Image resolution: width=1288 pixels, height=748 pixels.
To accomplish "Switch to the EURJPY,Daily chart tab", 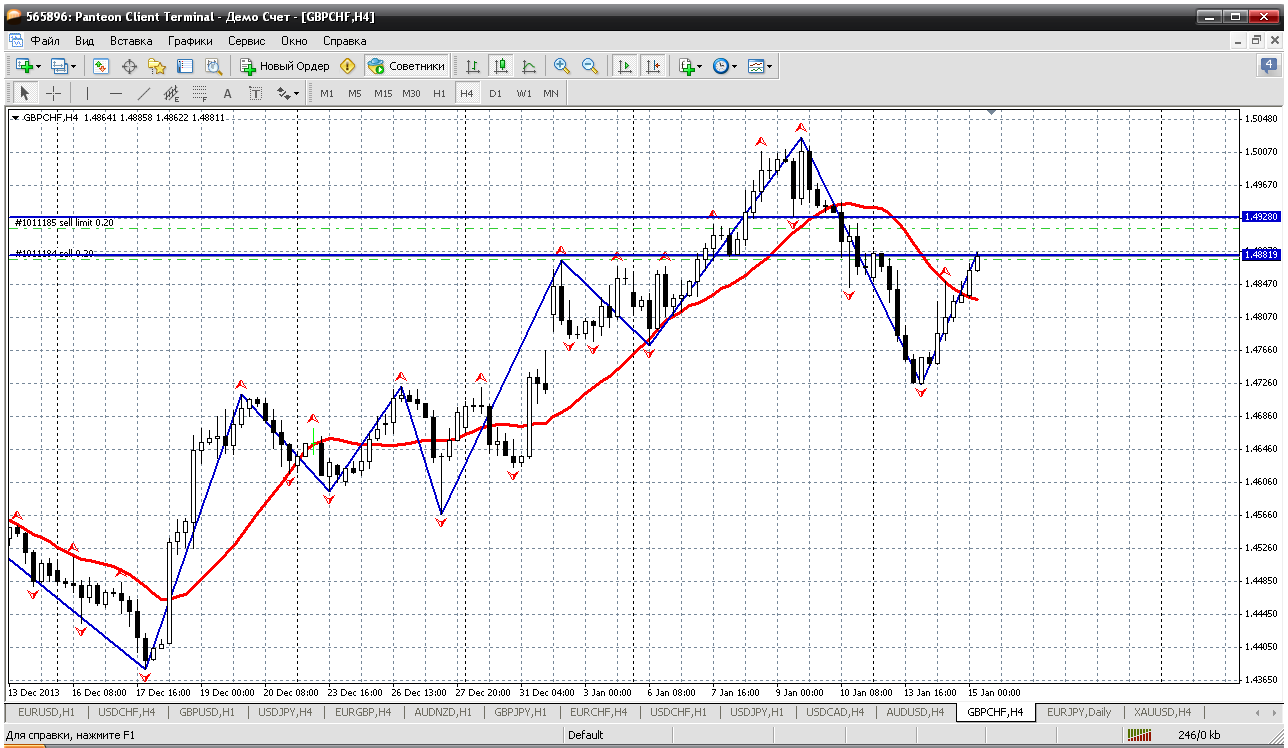I will point(1078,712).
